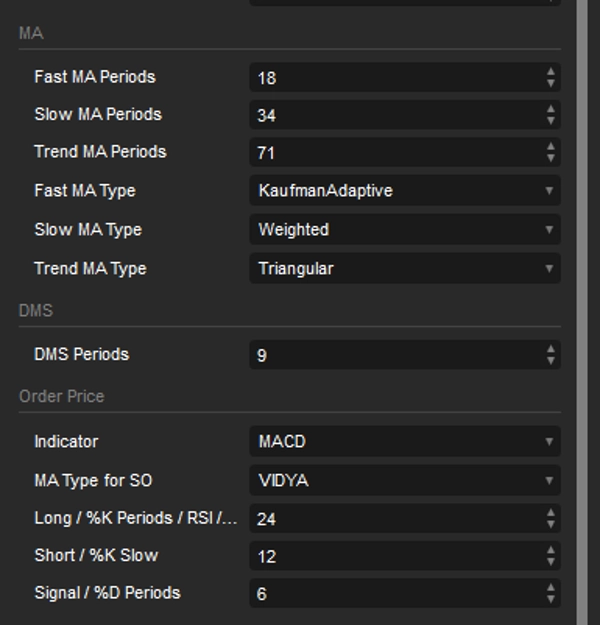Click the Signal / %D Periods field
The height and width of the screenshot is (625, 600).
(395, 594)
